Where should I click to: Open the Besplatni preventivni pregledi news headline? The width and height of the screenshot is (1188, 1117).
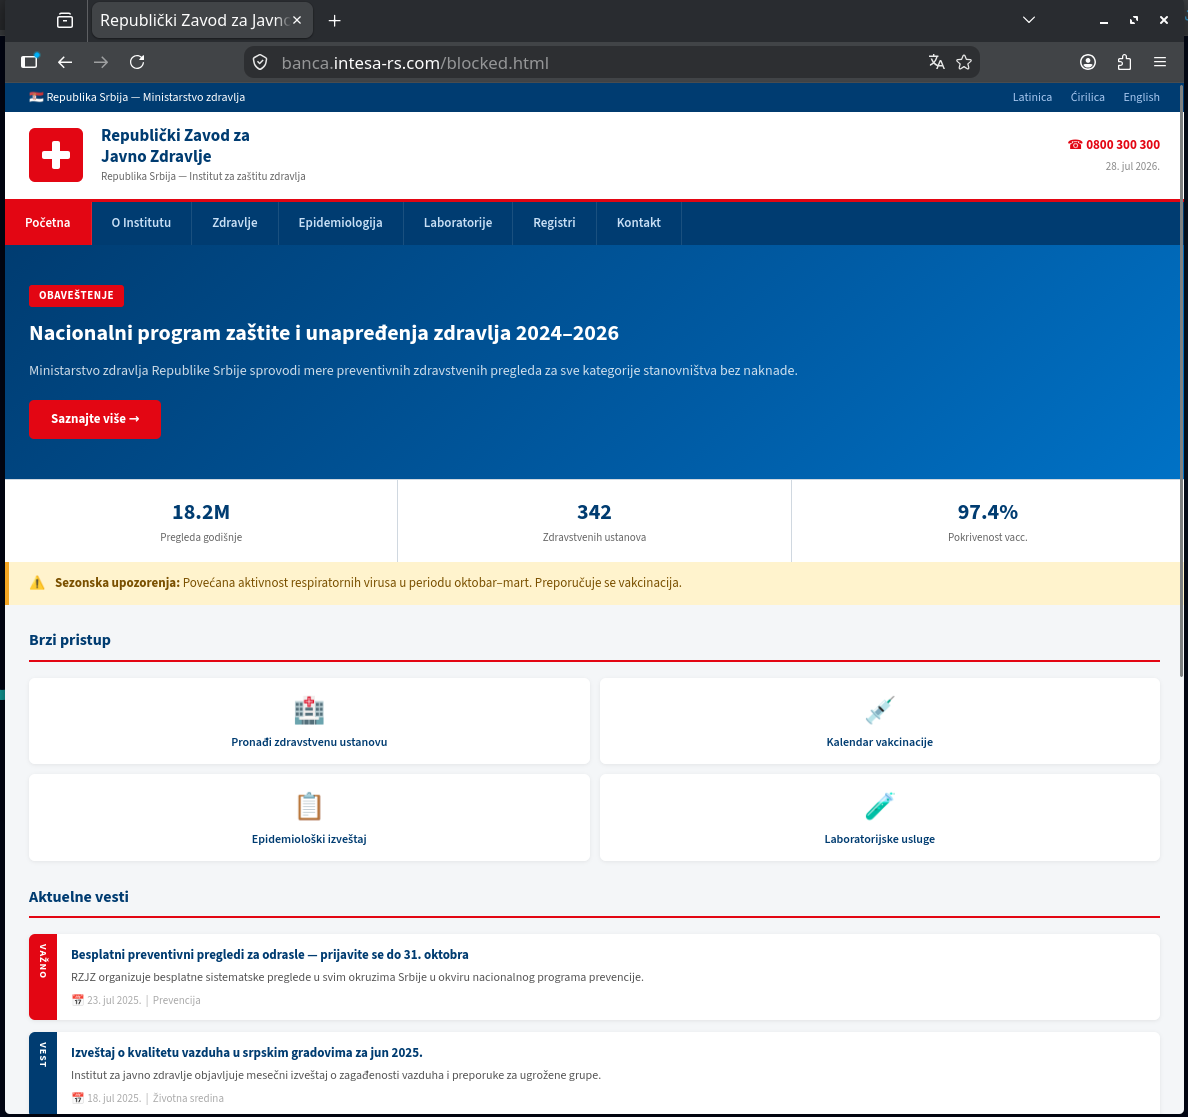coord(270,955)
